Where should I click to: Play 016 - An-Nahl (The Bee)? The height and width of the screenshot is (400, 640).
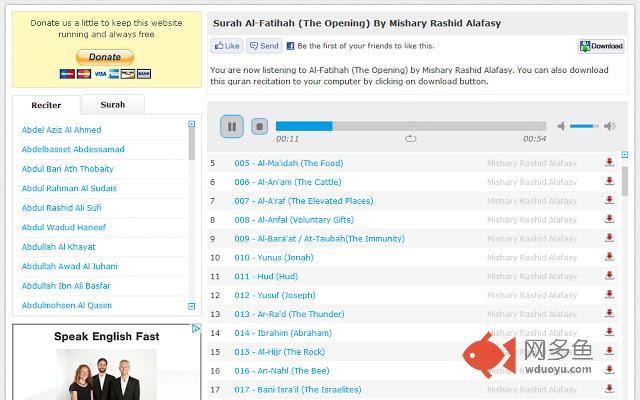282,371
